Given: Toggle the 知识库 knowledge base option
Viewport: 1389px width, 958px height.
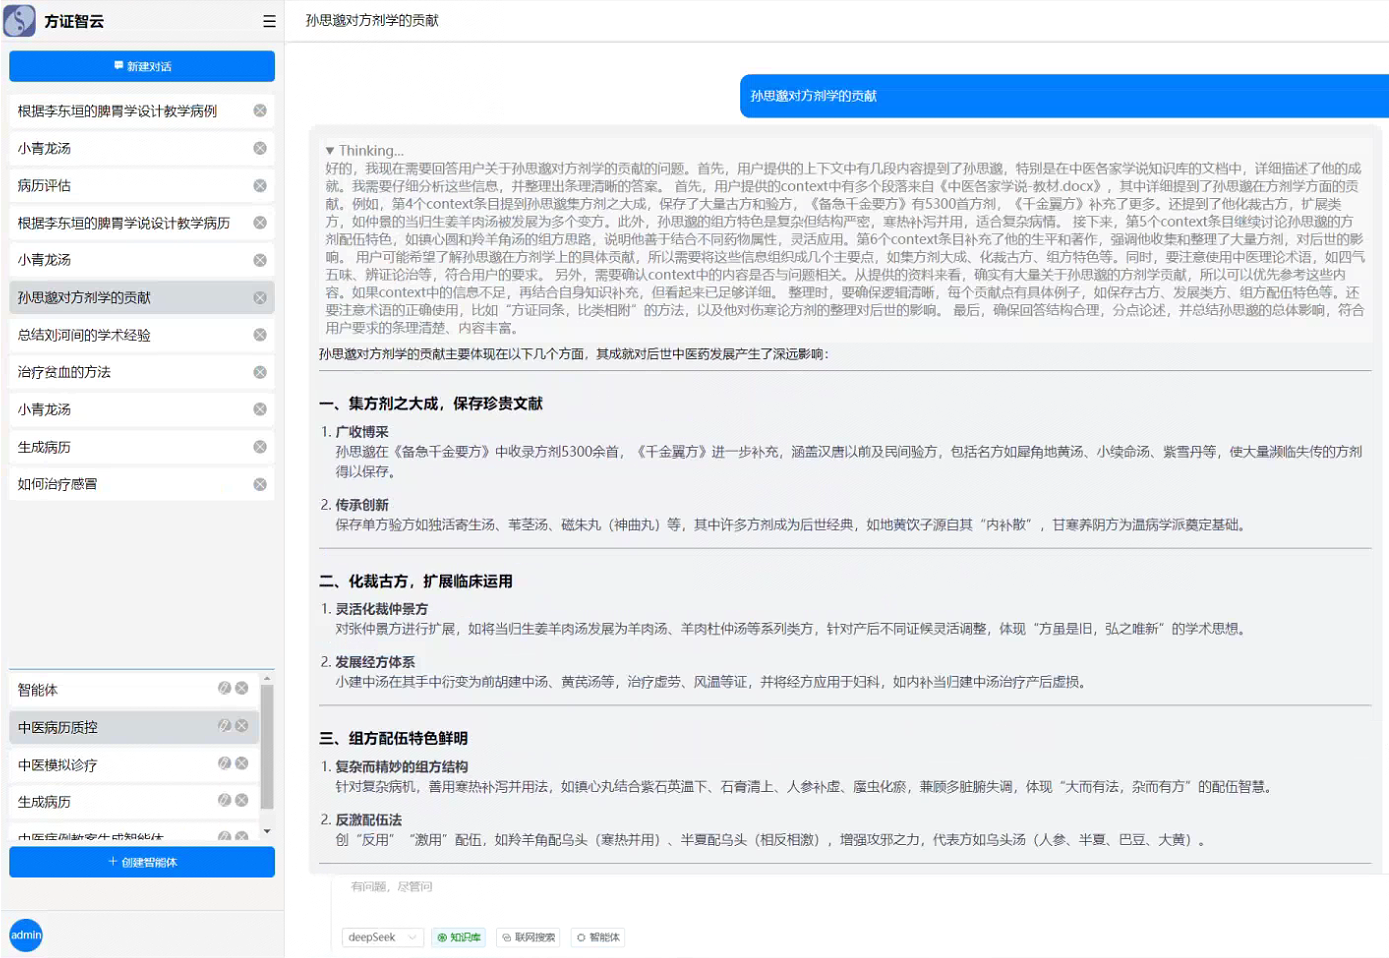Looking at the screenshot, I should click(x=459, y=937).
